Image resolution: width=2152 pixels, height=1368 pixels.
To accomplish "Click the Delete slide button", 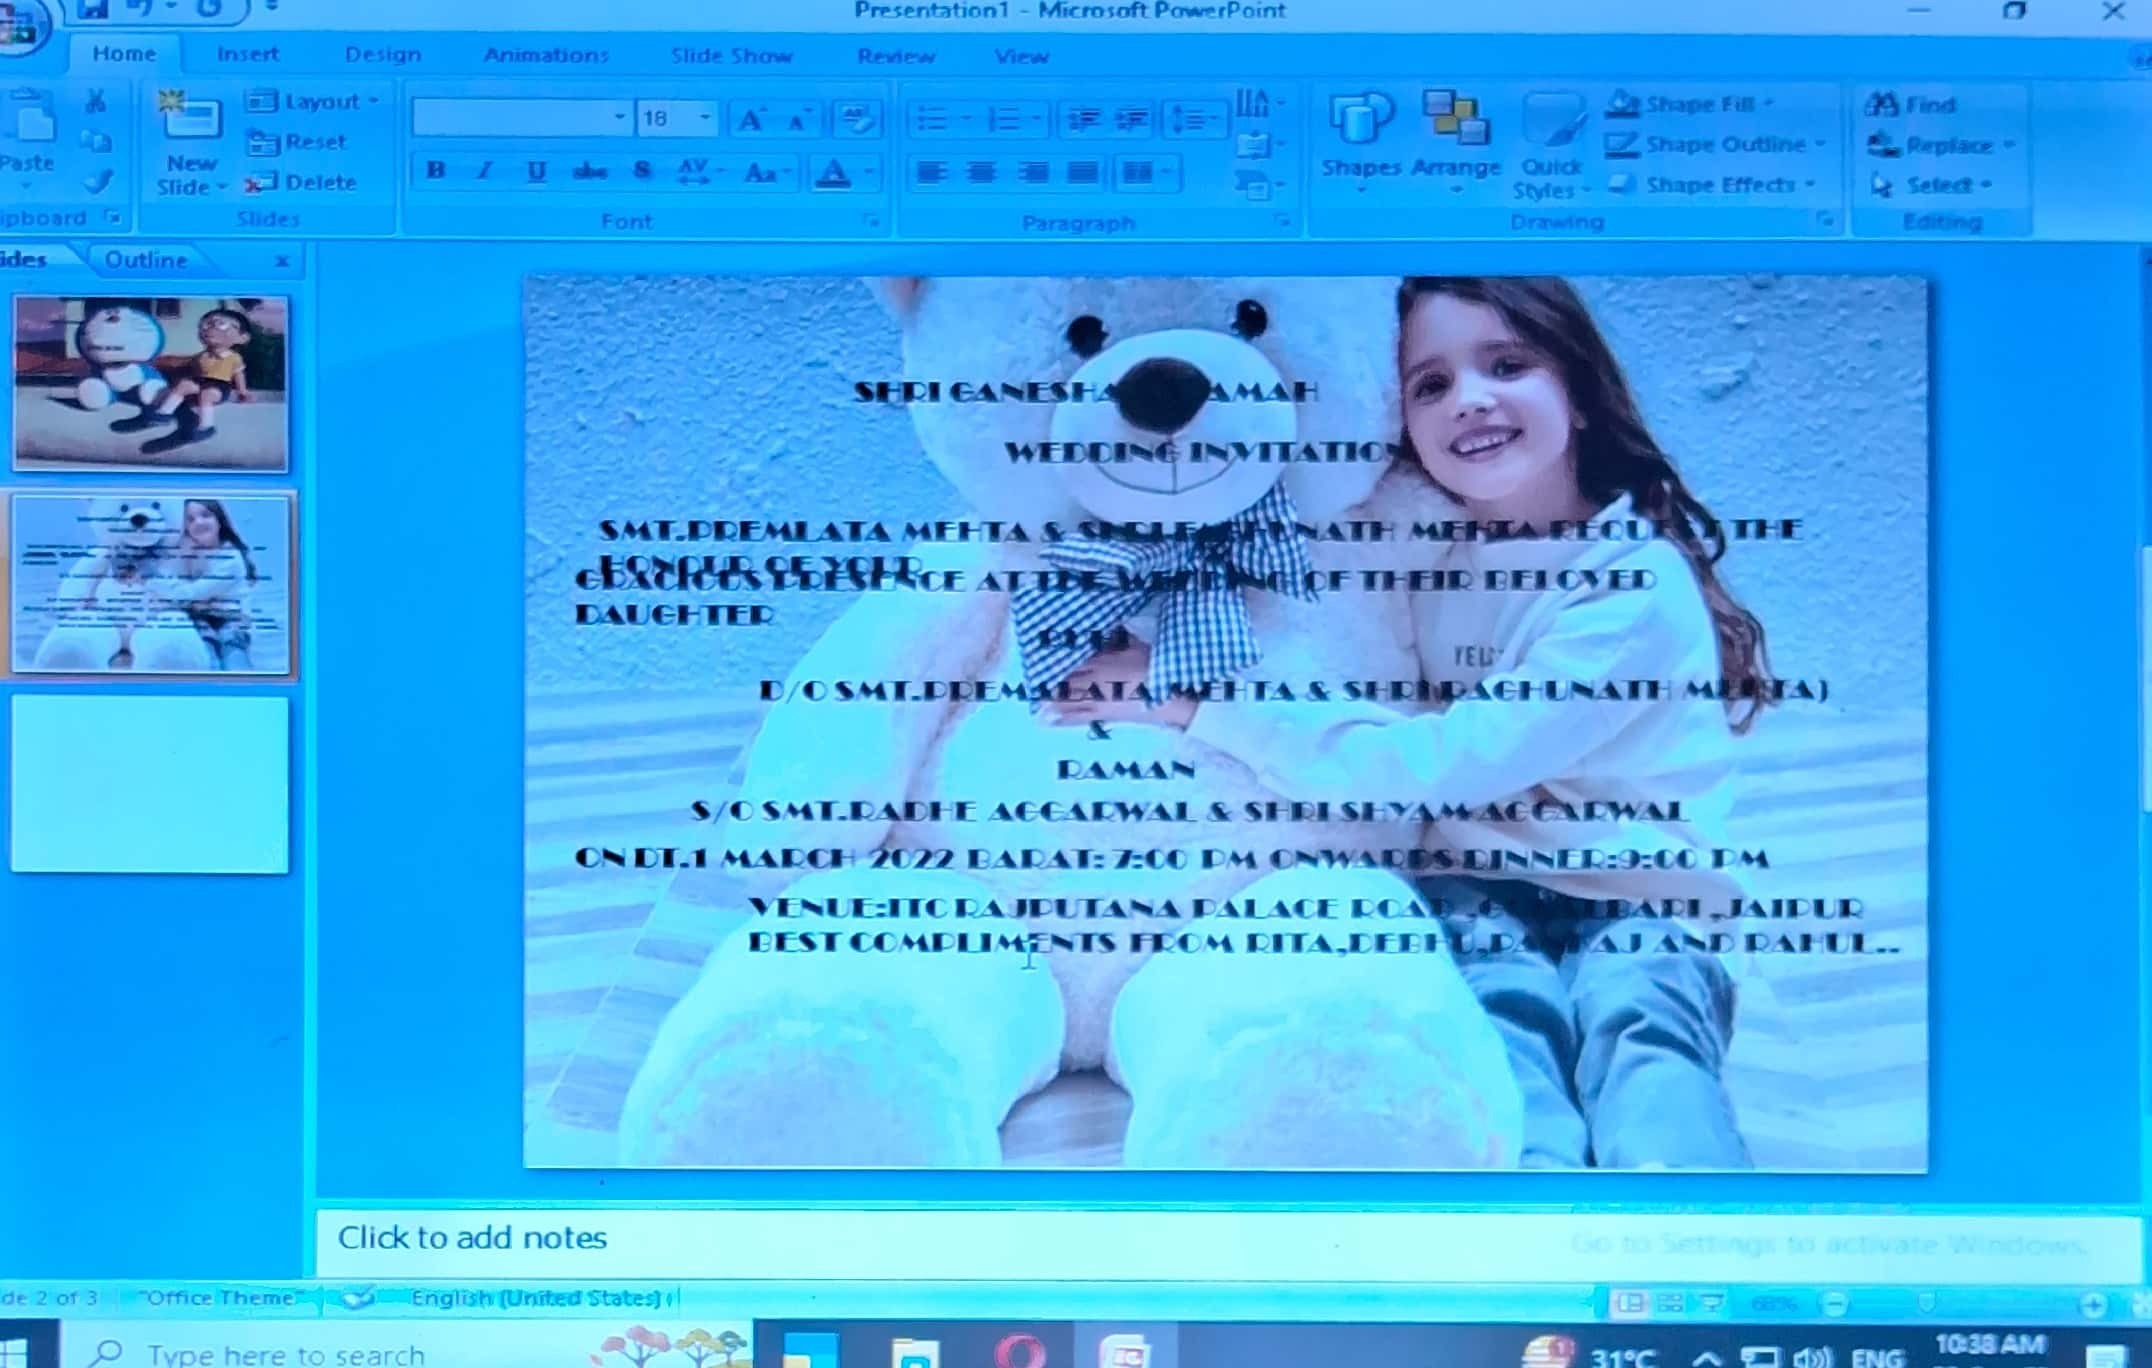I will (303, 183).
